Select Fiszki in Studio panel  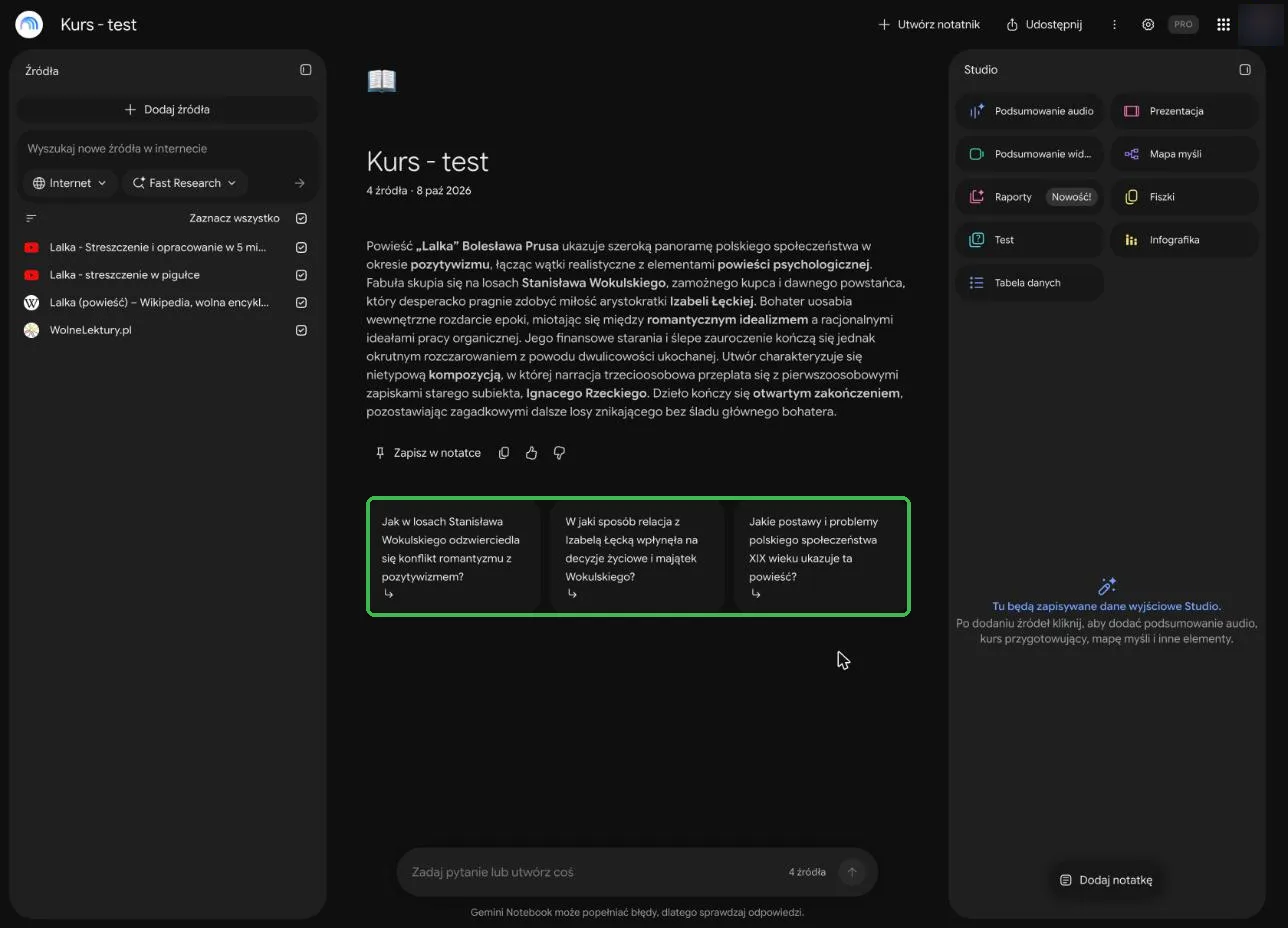[1184, 197]
